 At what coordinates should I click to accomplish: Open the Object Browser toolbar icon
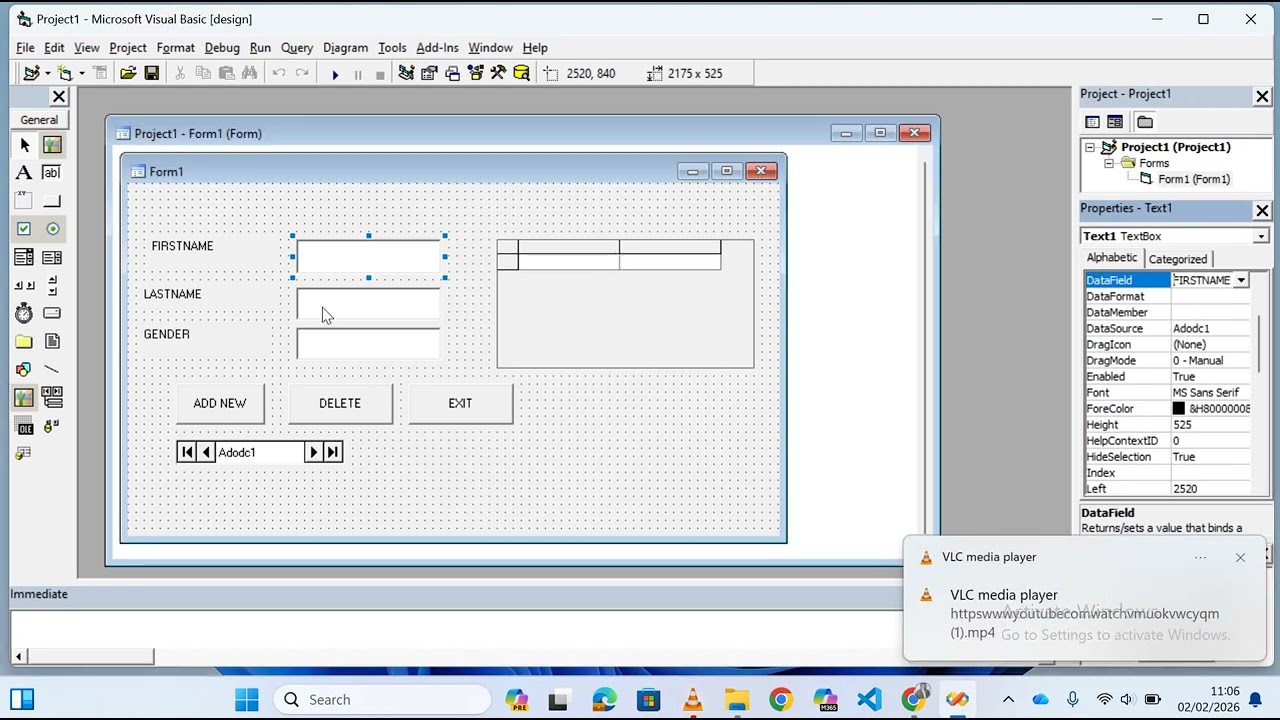coord(475,73)
